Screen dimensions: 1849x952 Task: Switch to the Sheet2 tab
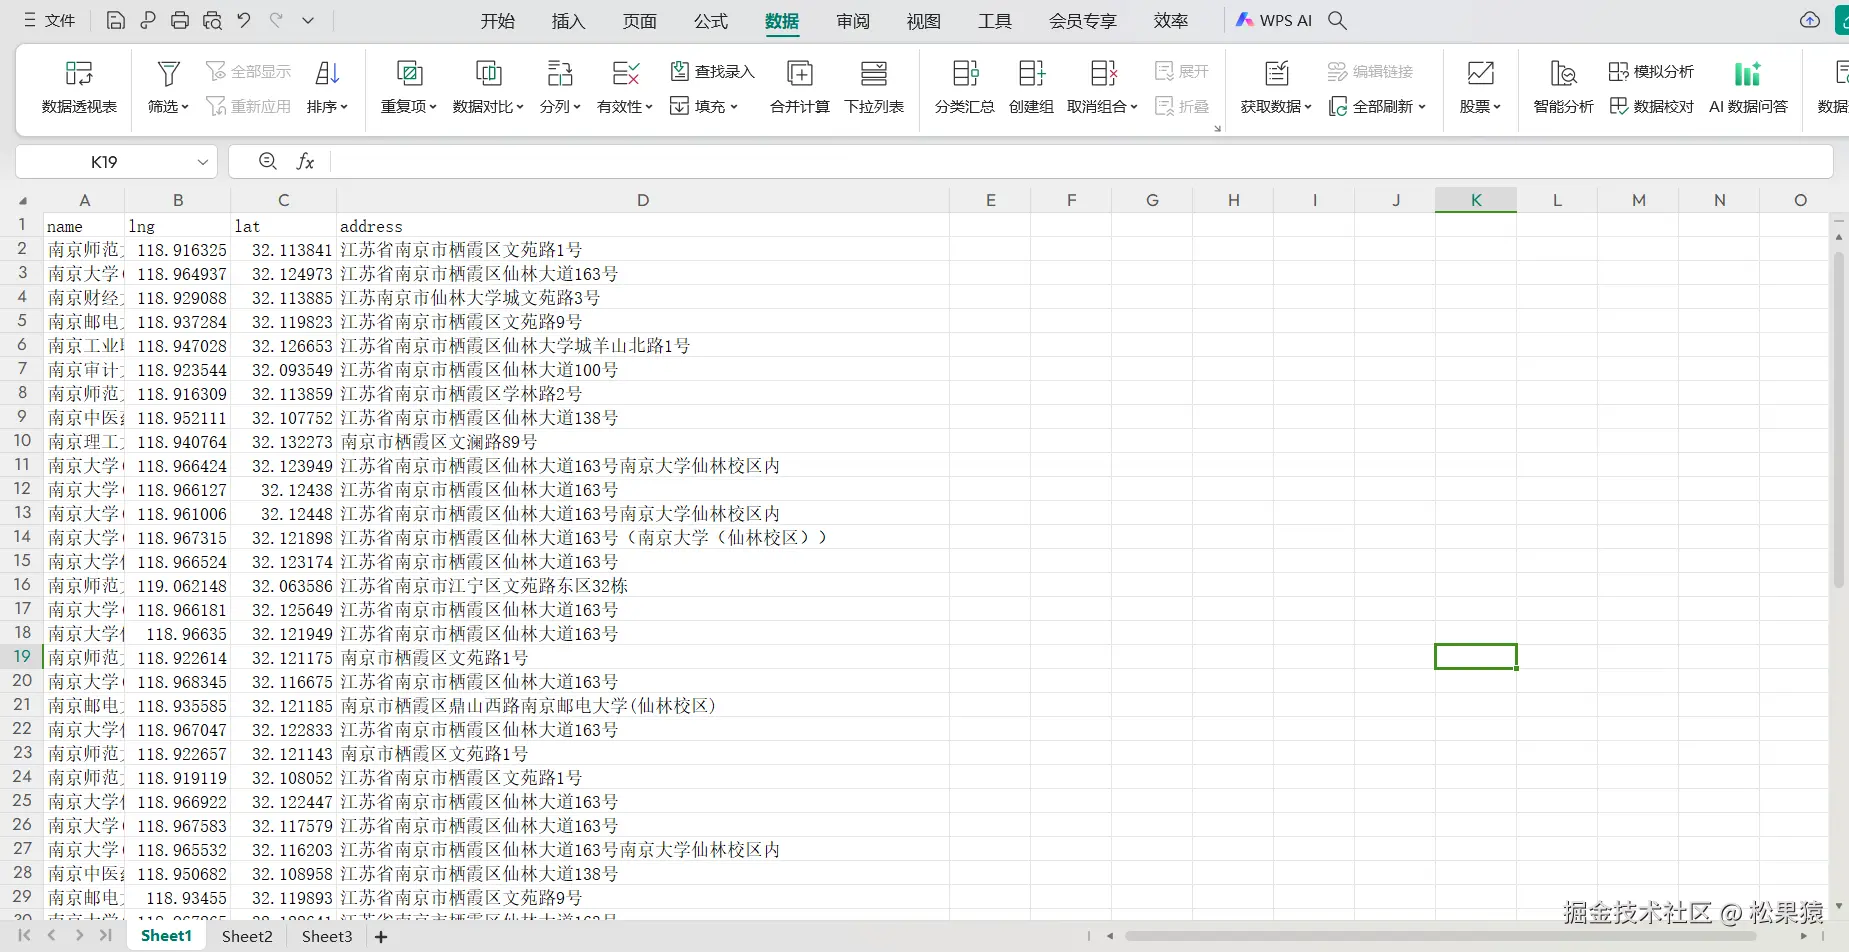point(247,936)
